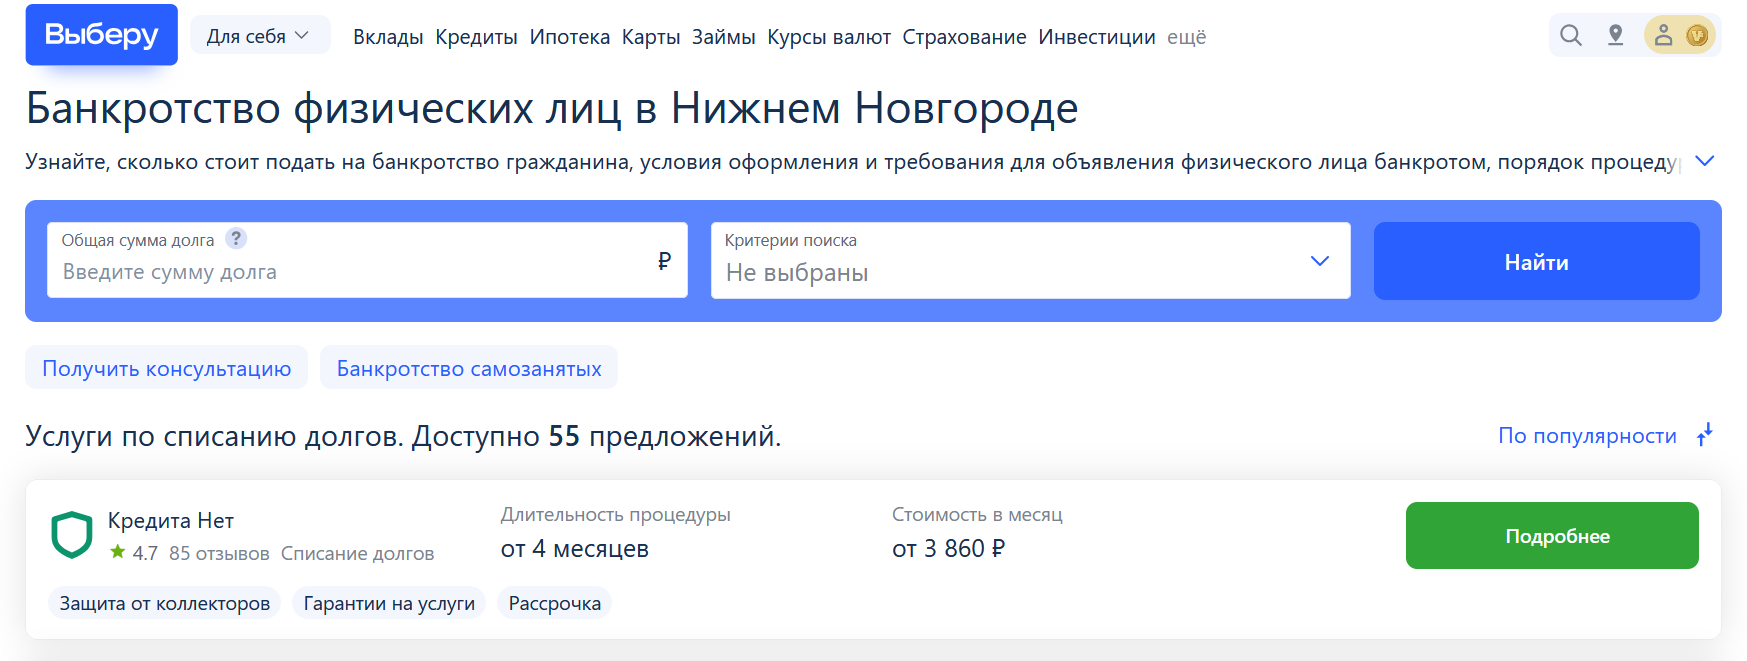Image resolution: width=1747 pixels, height=661 pixels.
Task: Click the Защита от коллекторов tag
Action: coord(165,603)
